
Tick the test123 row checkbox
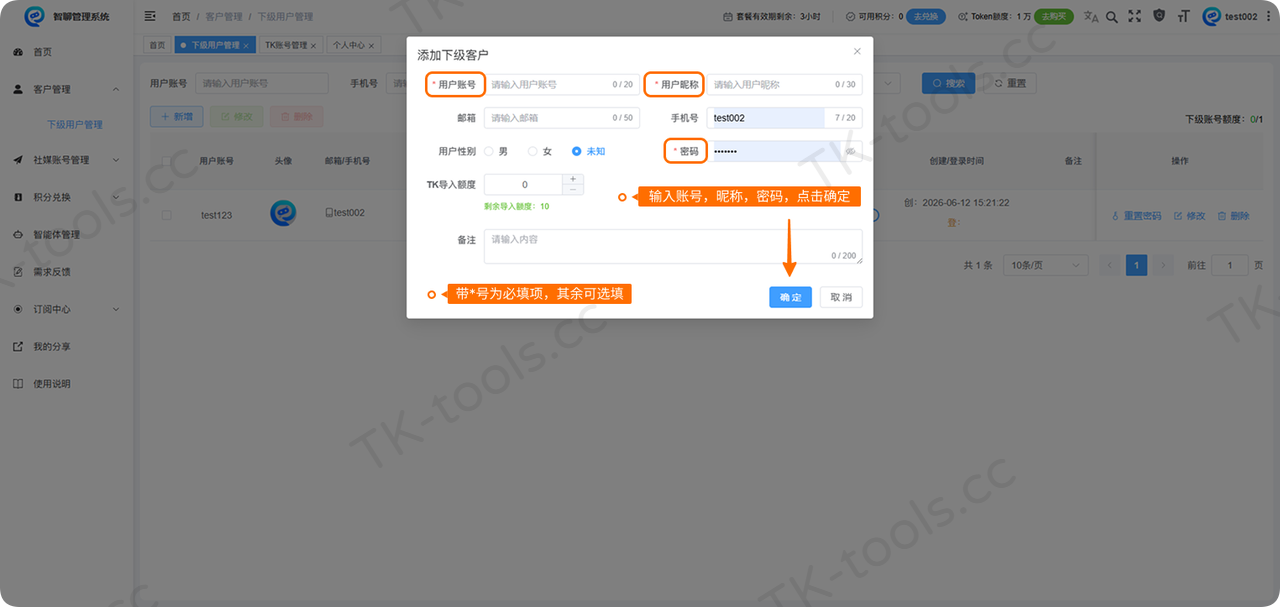click(167, 215)
